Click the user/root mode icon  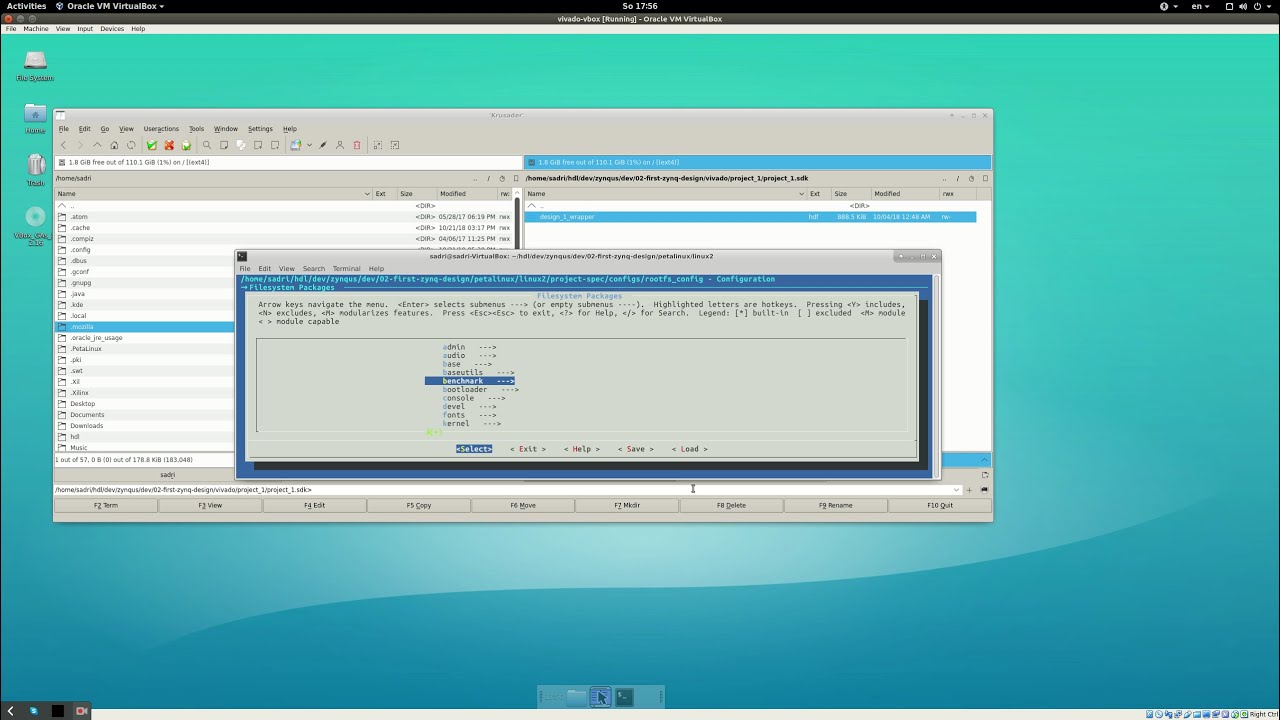click(x=340, y=145)
